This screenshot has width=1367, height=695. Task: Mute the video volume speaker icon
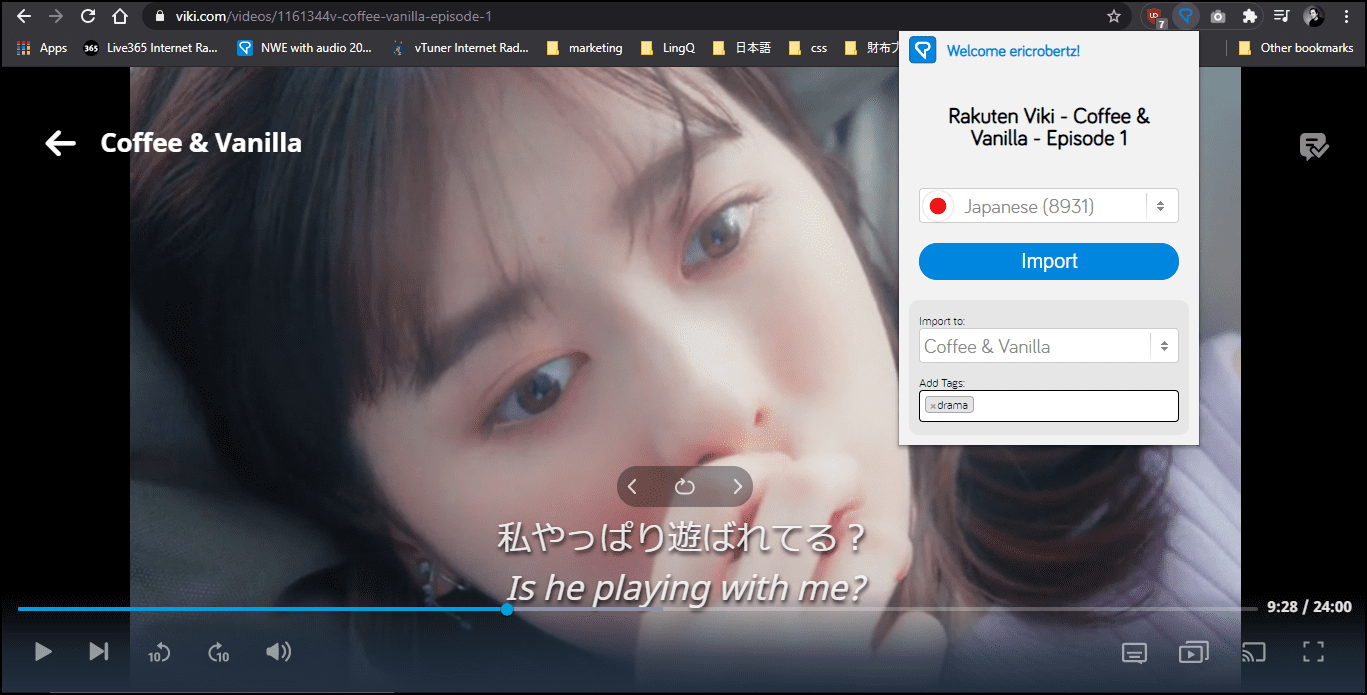[x=278, y=652]
